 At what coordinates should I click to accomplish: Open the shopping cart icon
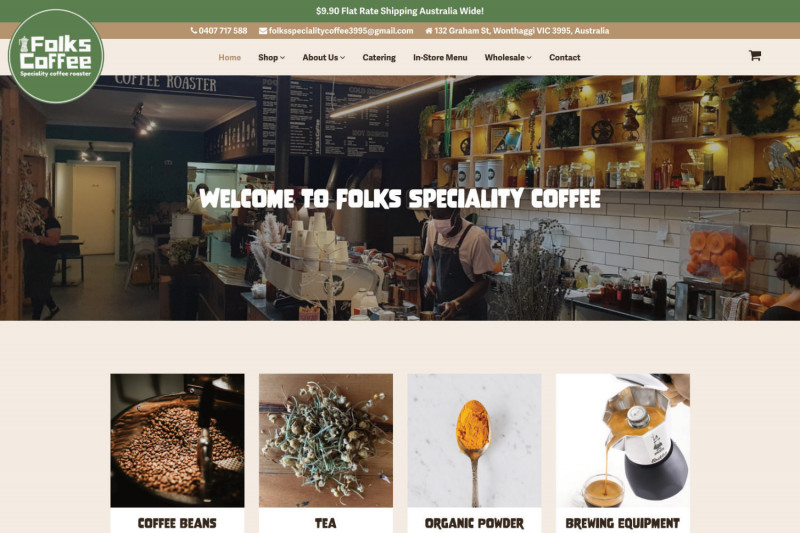pyautogui.click(x=755, y=55)
